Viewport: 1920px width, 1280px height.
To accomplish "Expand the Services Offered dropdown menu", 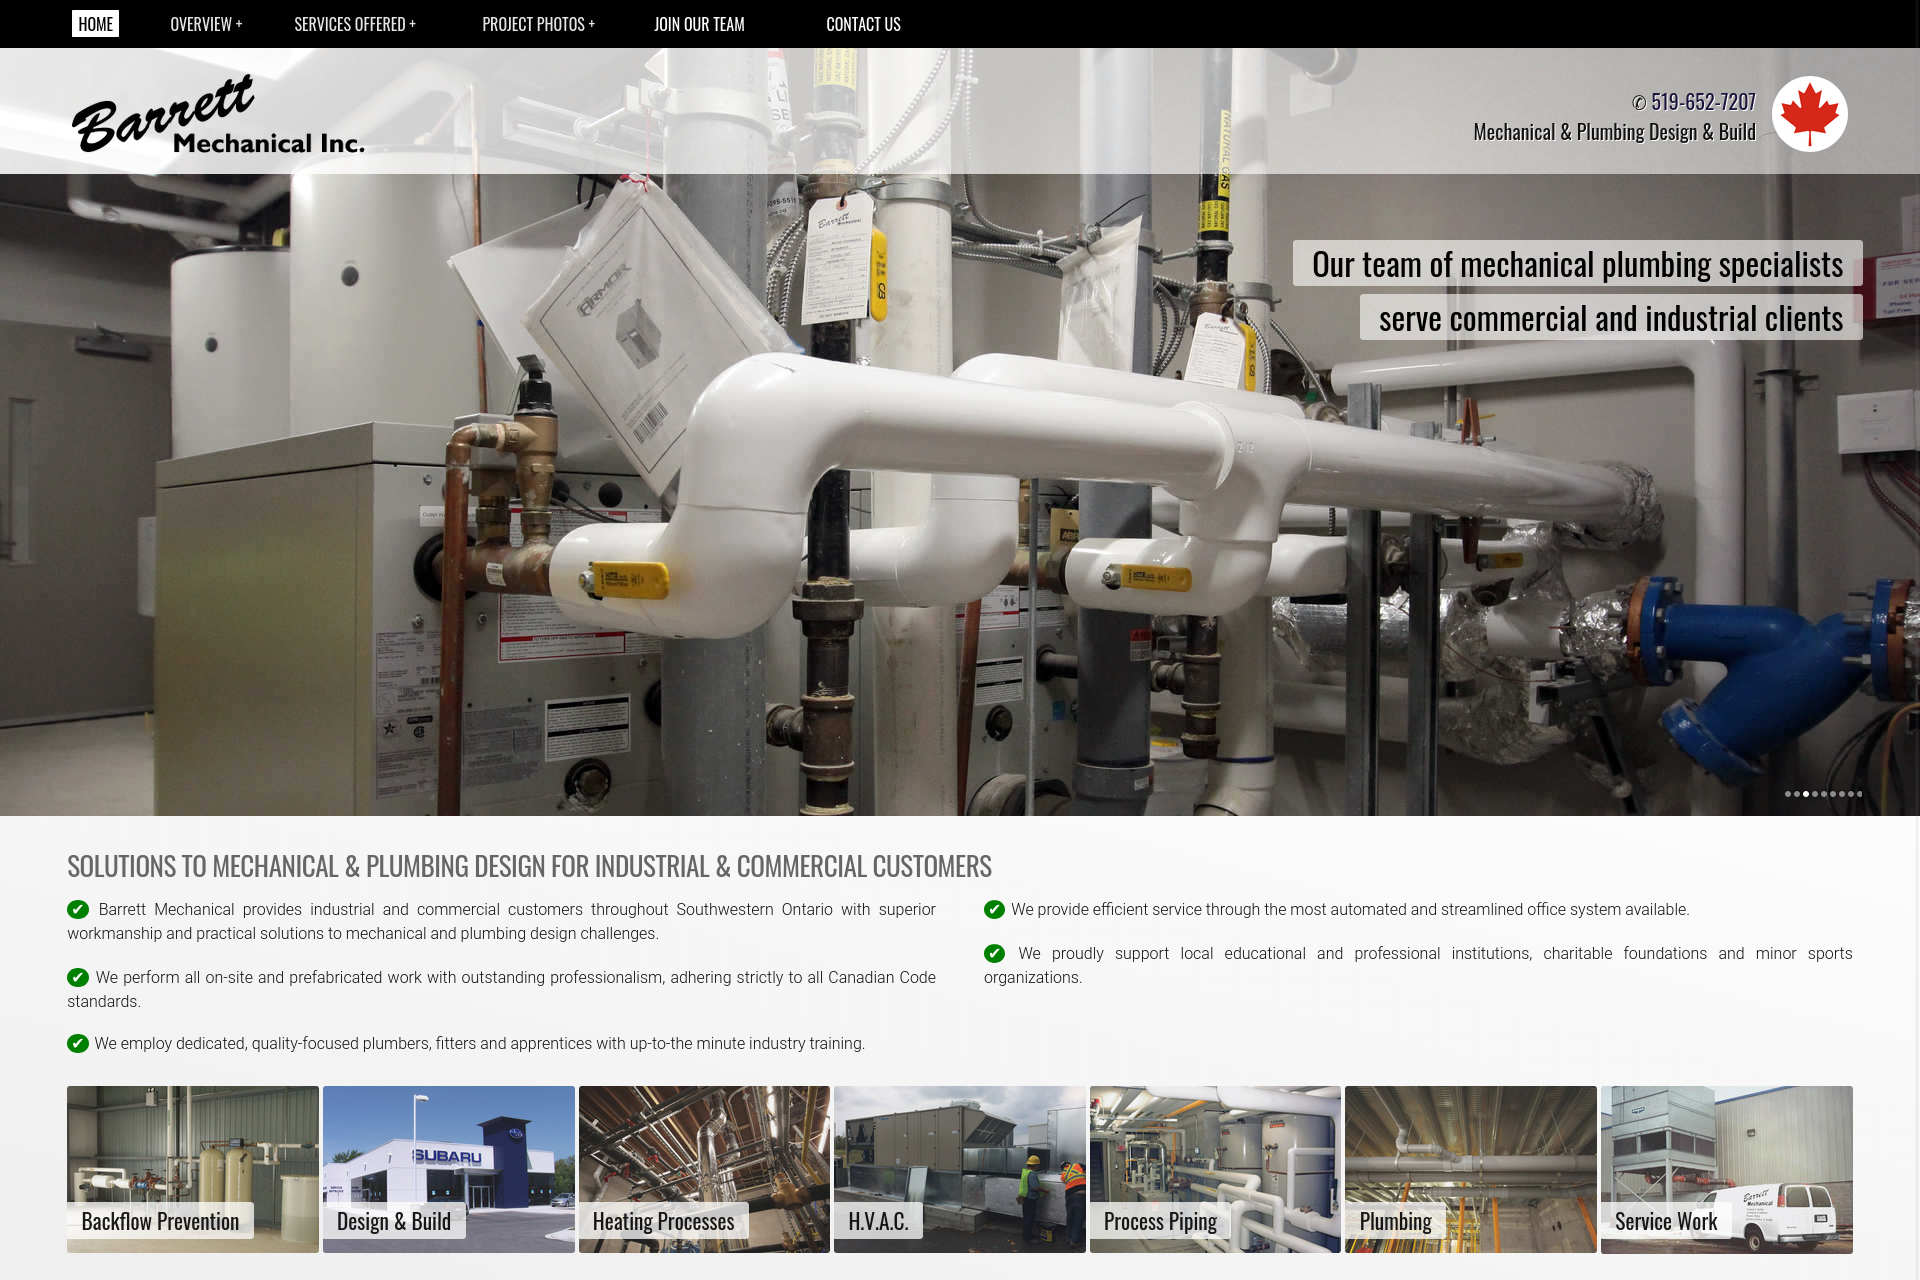I will (354, 24).
